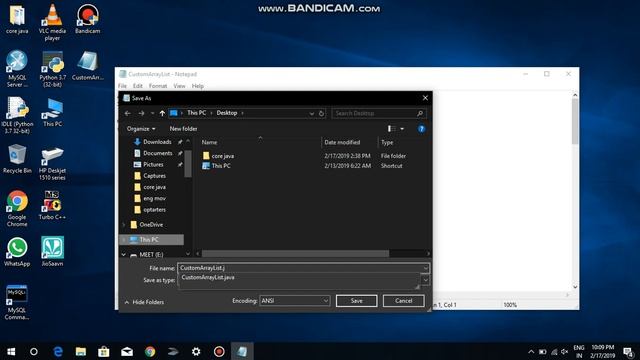Open the WhatsApp desktop shortcut
The height and width of the screenshot is (360, 640).
coord(17,251)
